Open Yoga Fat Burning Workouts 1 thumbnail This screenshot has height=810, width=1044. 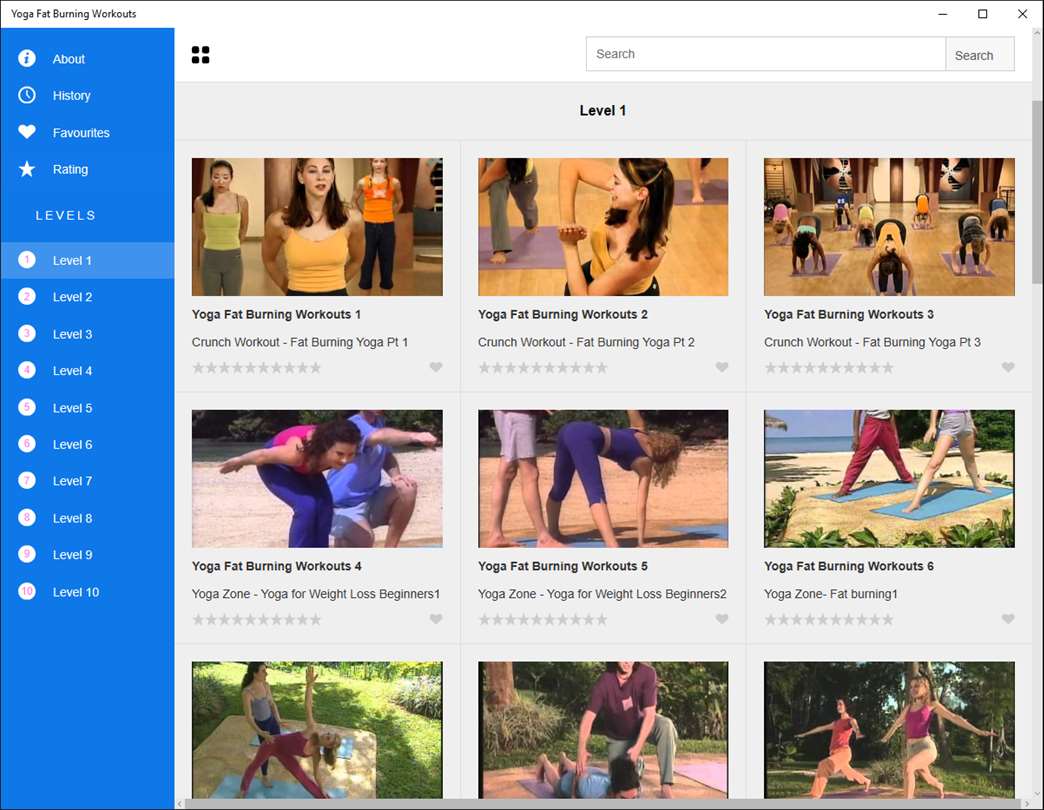tap(317, 226)
